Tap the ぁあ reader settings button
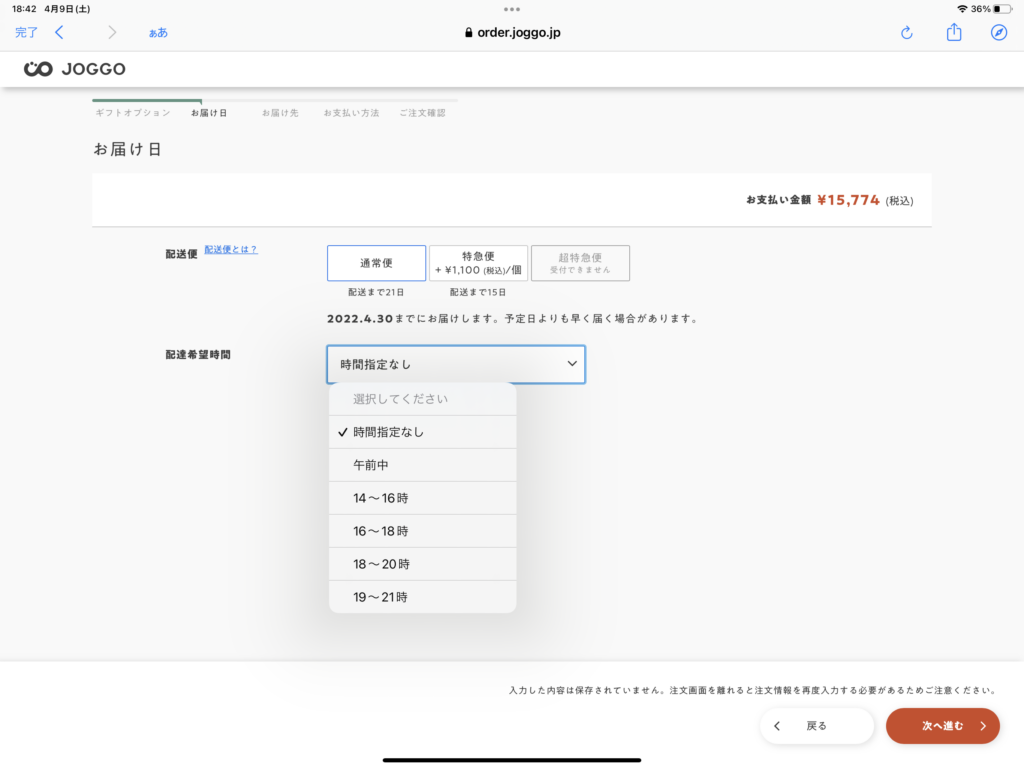This screenshot has height=768, width=1024. click(x=158, y=32)
